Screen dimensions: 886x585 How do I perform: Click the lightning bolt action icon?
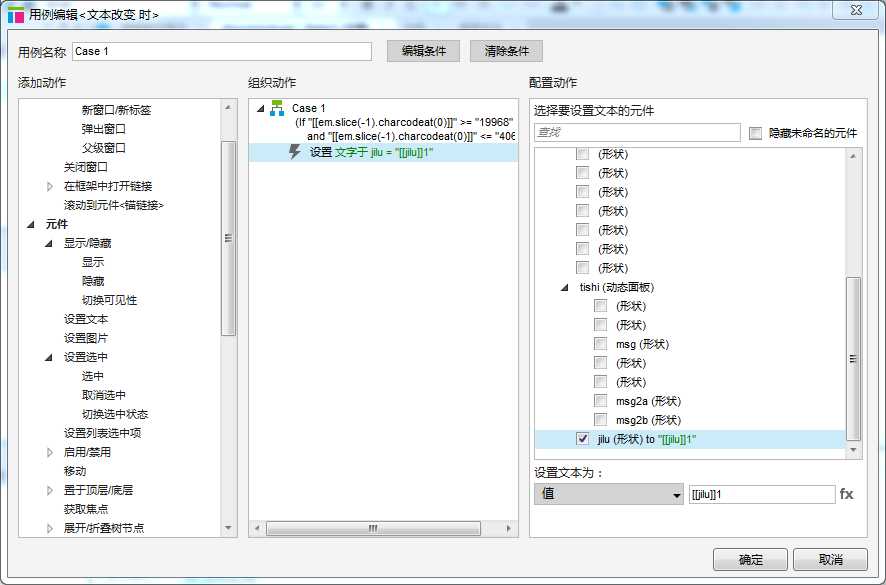click(295, 152)
